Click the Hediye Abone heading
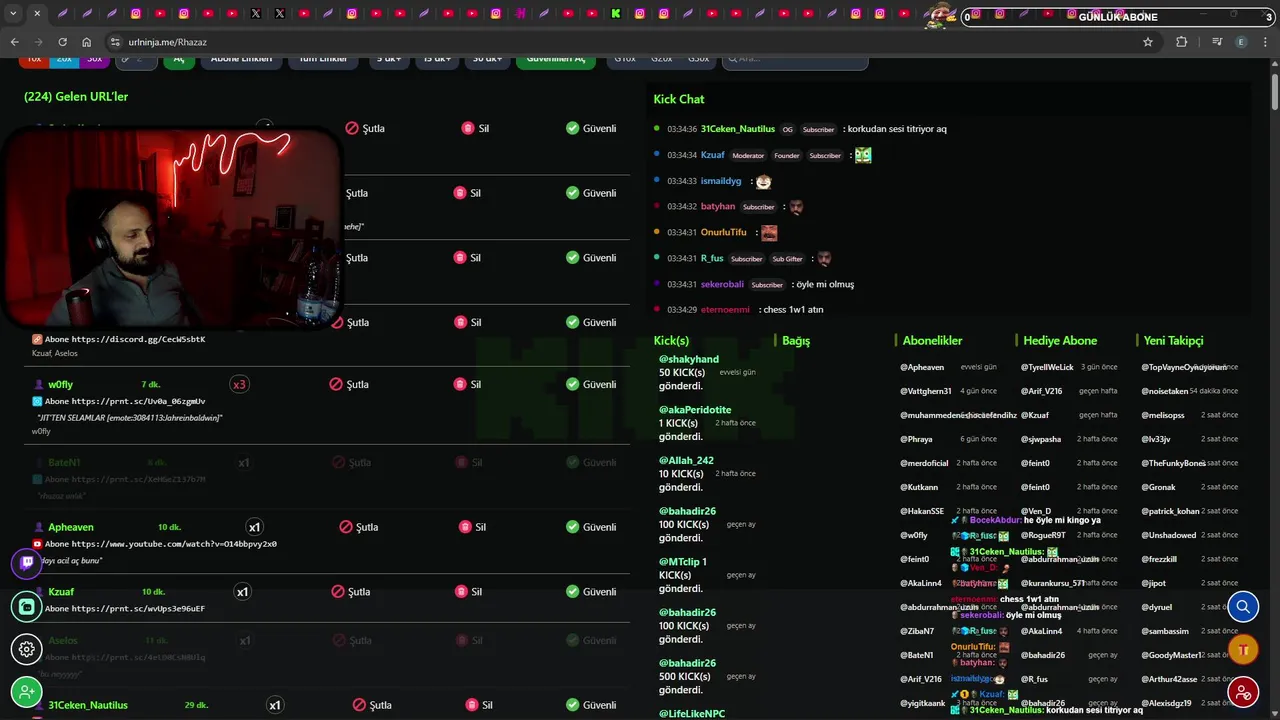This screenshot has width=1280, height=720. point(1060,341)
